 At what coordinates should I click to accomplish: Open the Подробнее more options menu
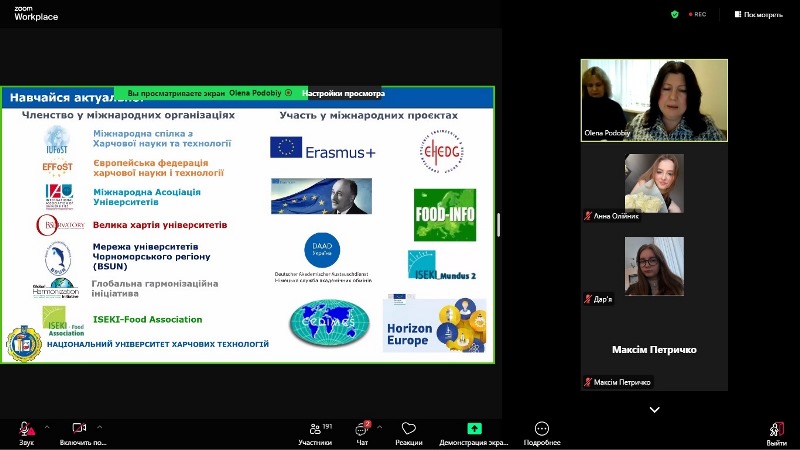tap(542, 433)
